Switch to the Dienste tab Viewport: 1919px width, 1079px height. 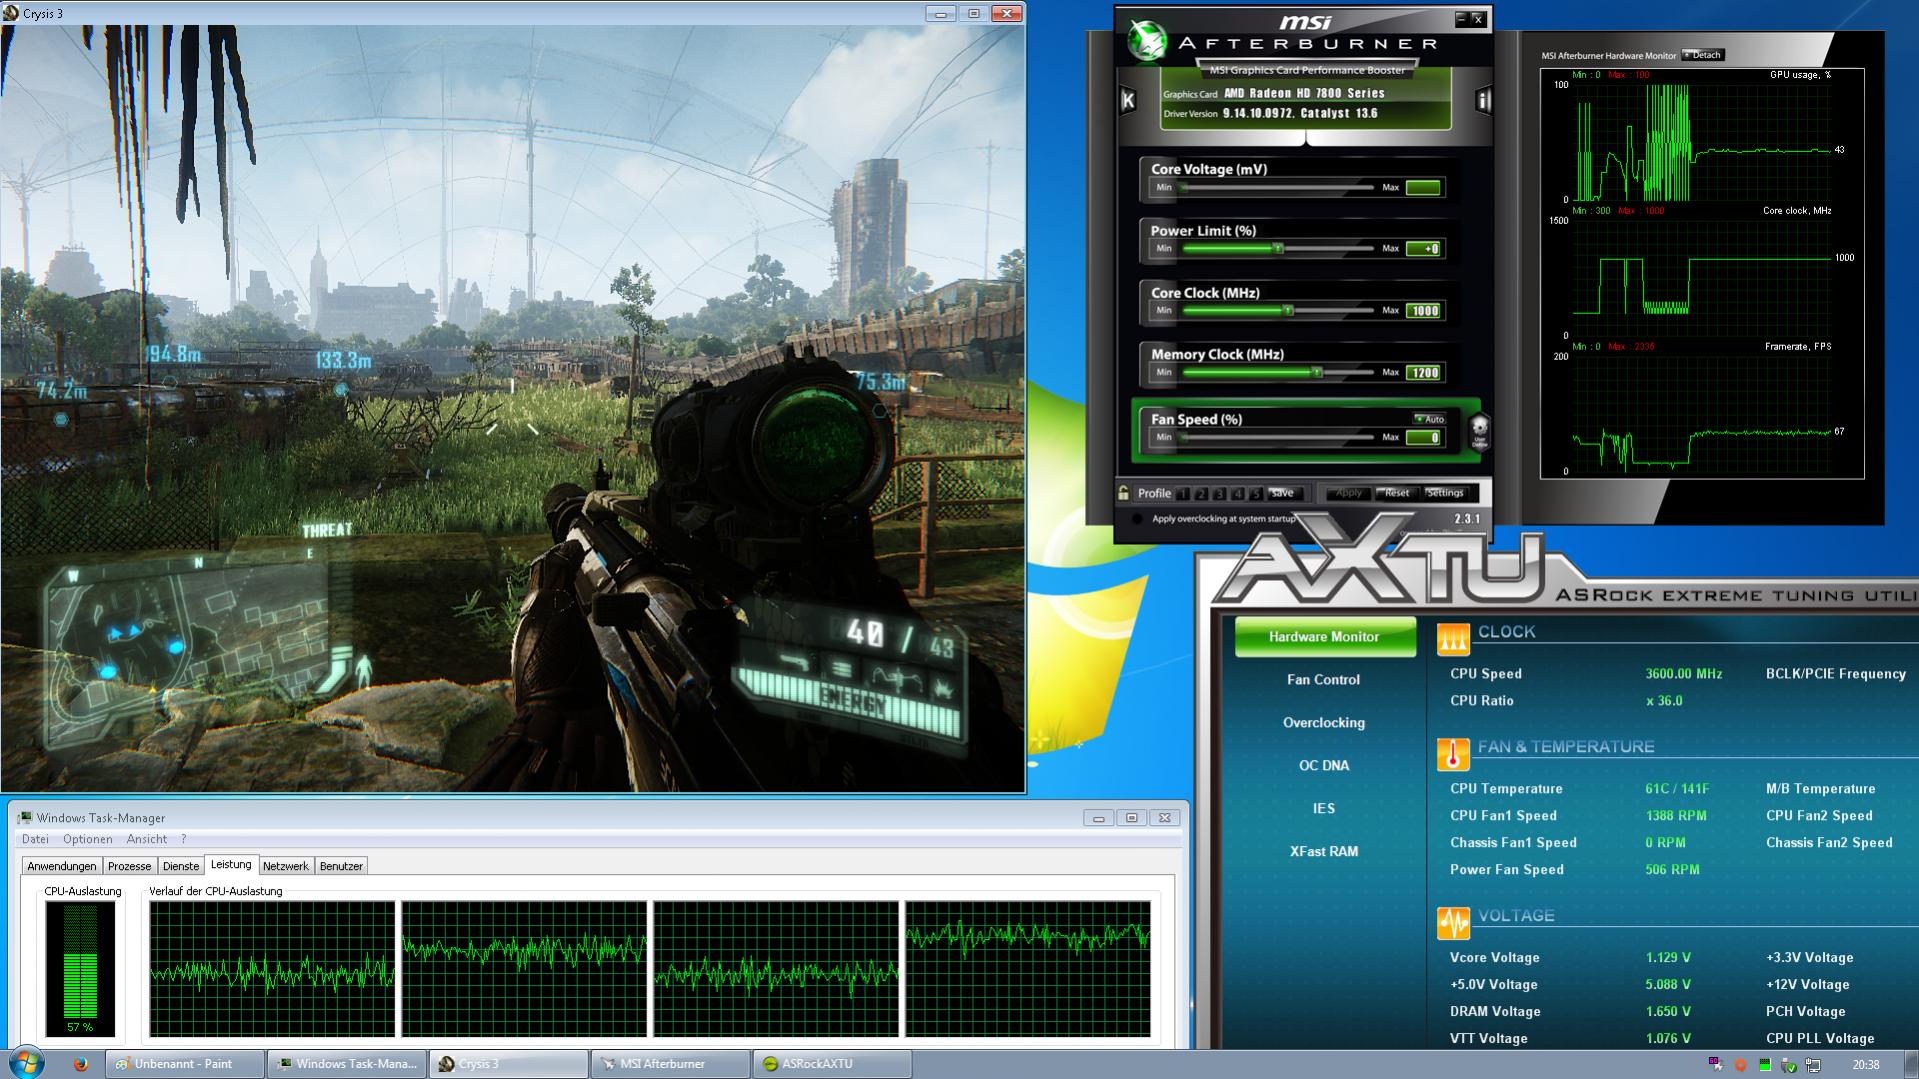pyautogui.click(x=181, y=866)
